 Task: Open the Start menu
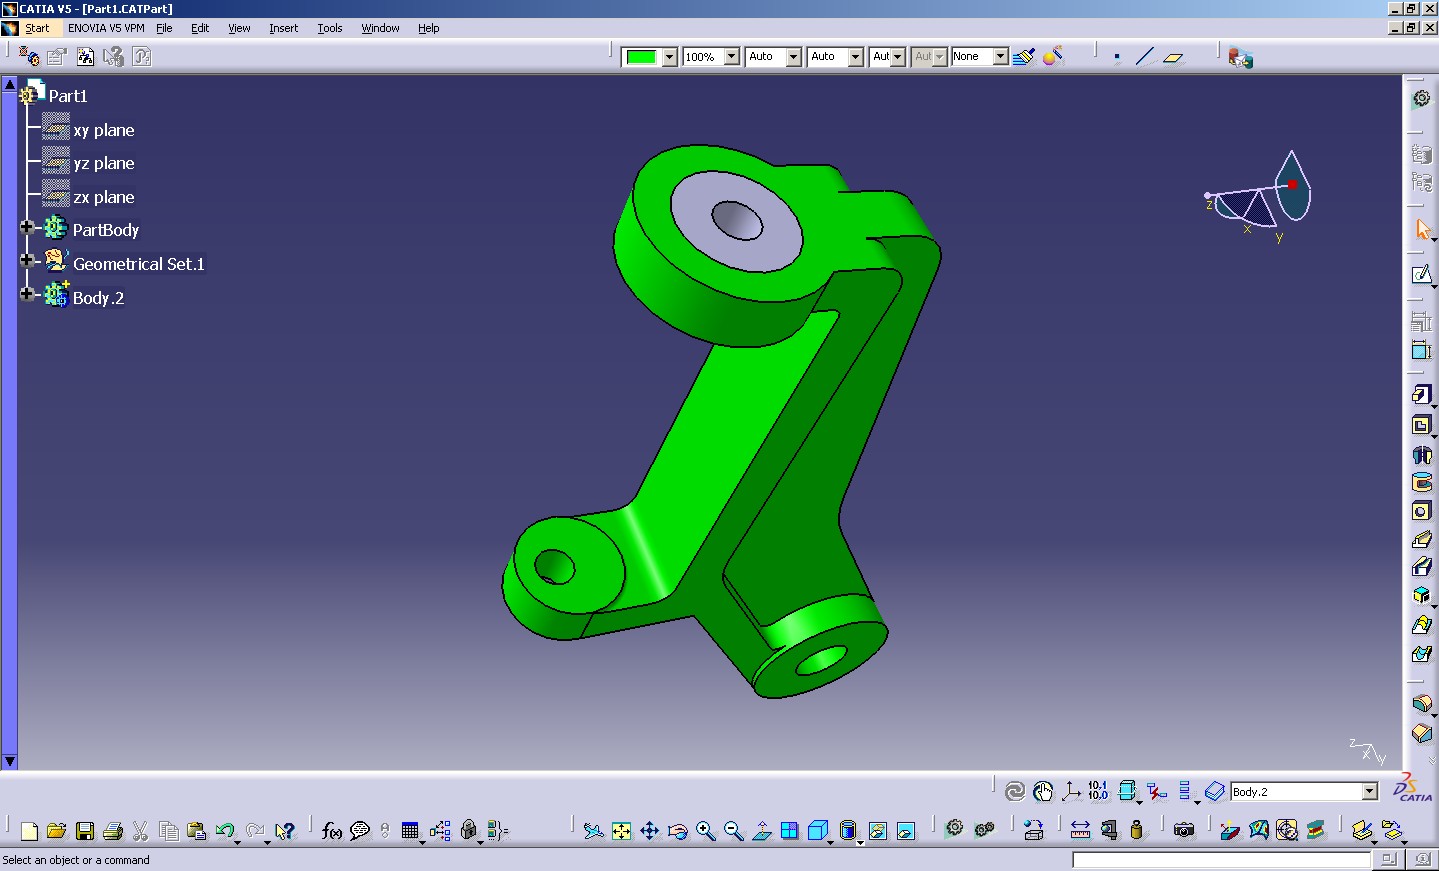point(37,28)
